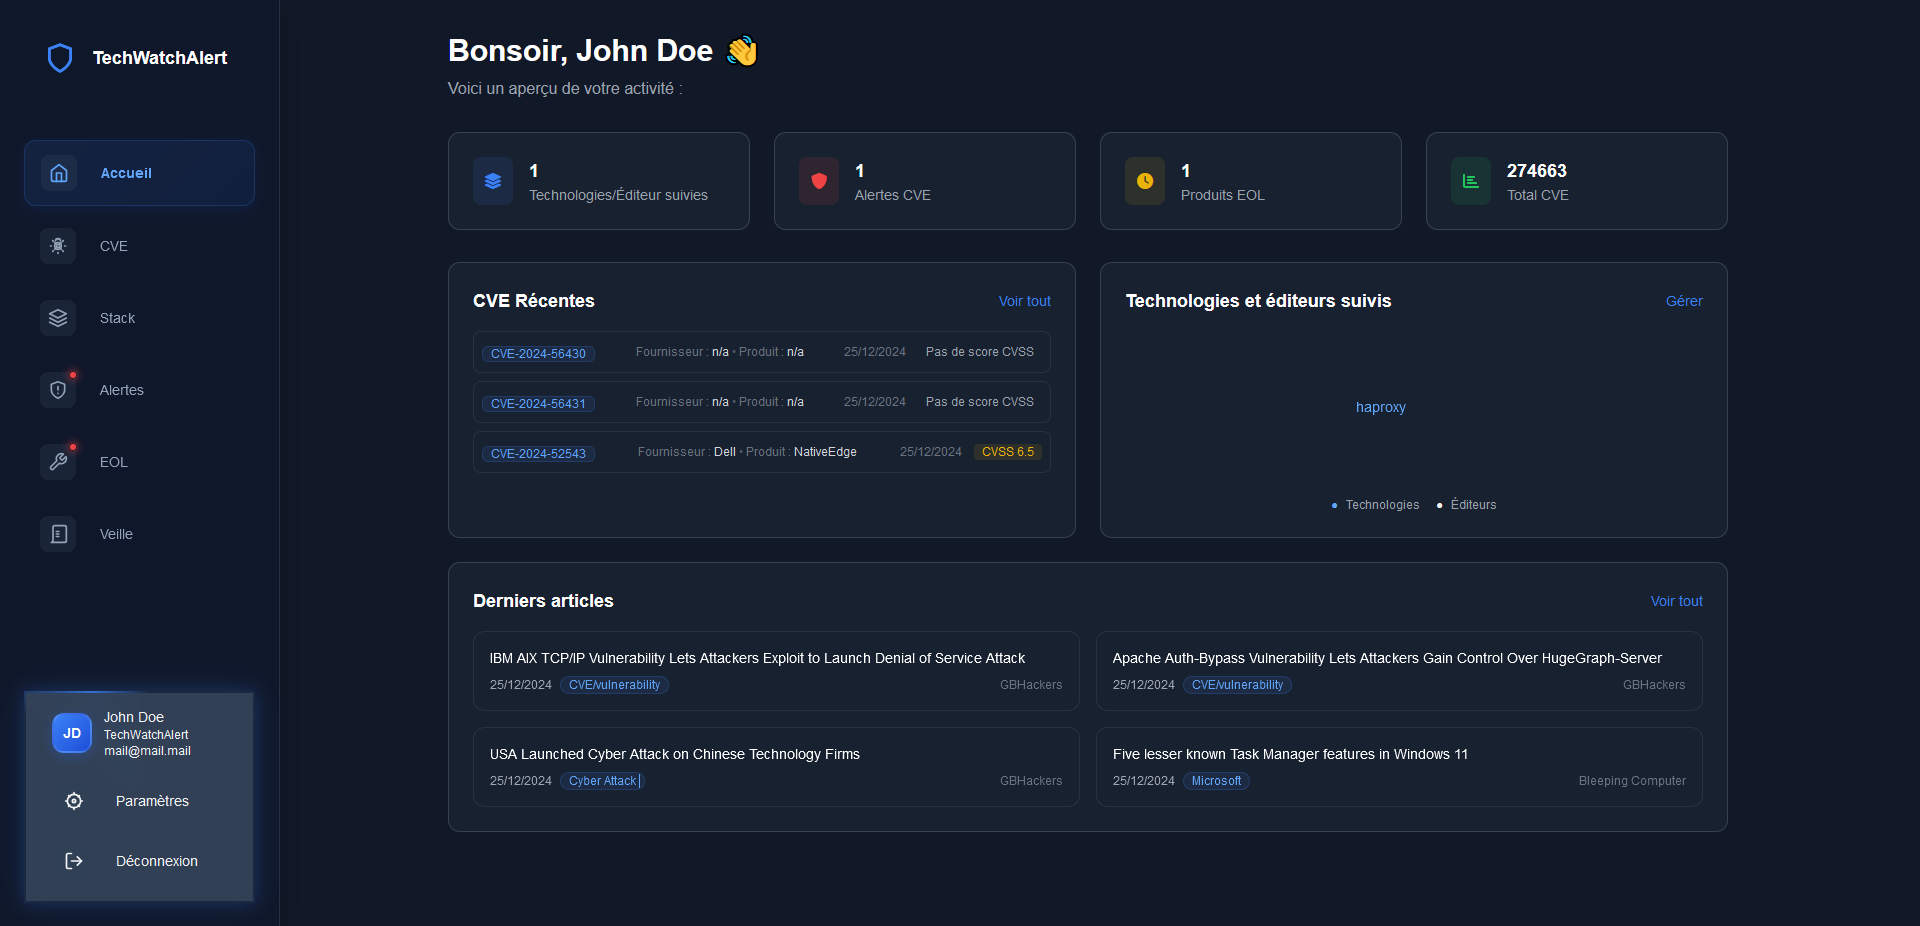Image resolution: width=1920 pixels, height=926 pixels.
Task: Open IBM AIX TCP/IP Vulnerability article
Action: pyautogui.click(x=776, y=671)
